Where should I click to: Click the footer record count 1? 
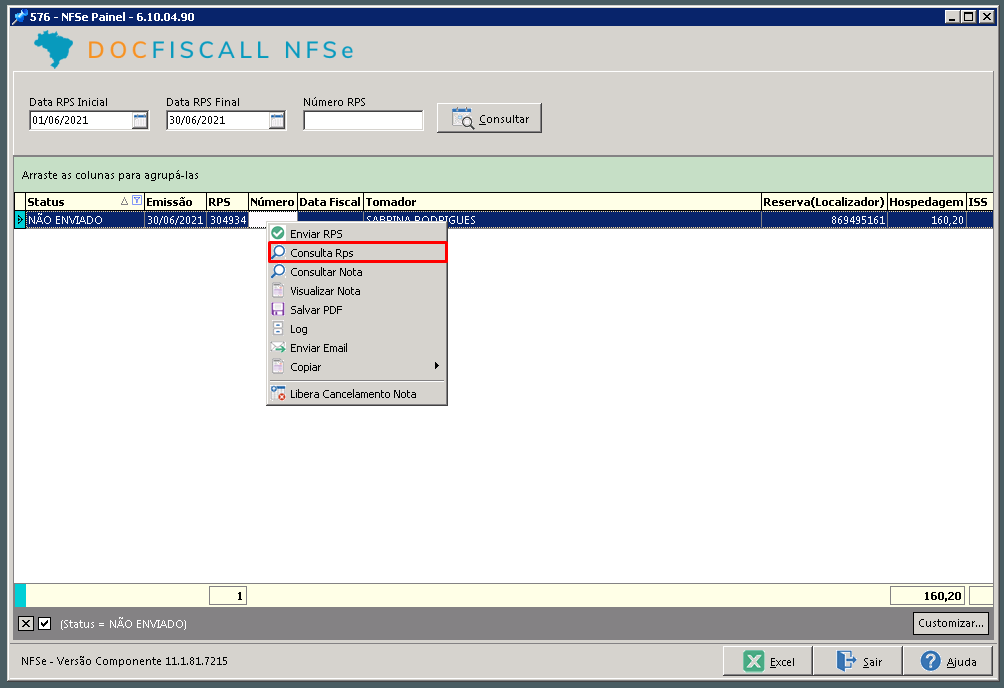point(228,596)
